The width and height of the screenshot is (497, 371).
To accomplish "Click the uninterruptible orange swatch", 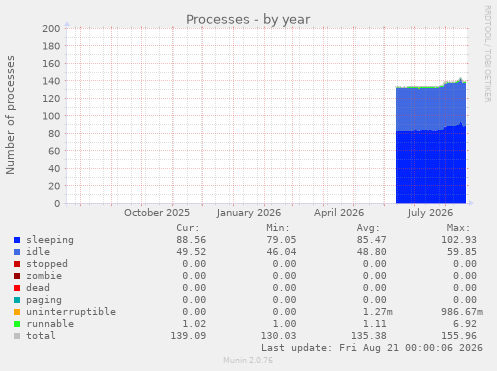I will click(17, 312).
